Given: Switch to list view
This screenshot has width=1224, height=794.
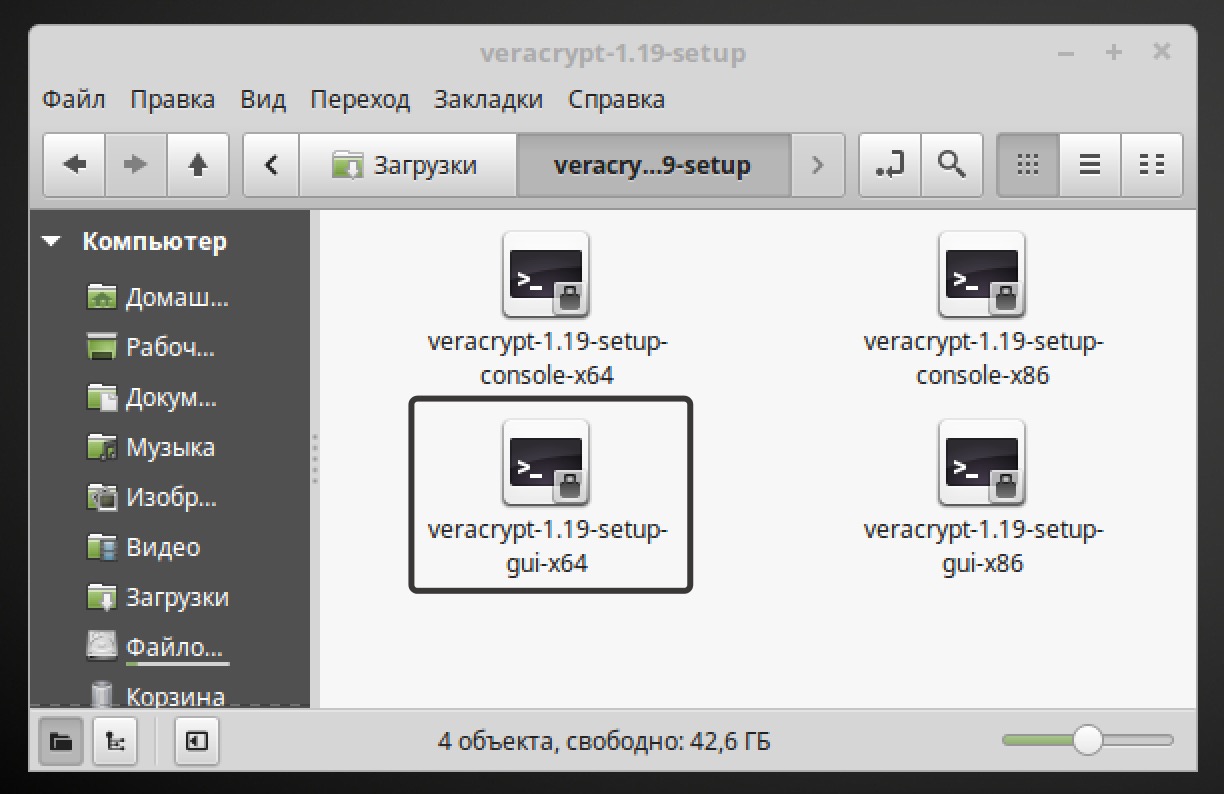Looking at the screenshot, I should pos(1090,165).
